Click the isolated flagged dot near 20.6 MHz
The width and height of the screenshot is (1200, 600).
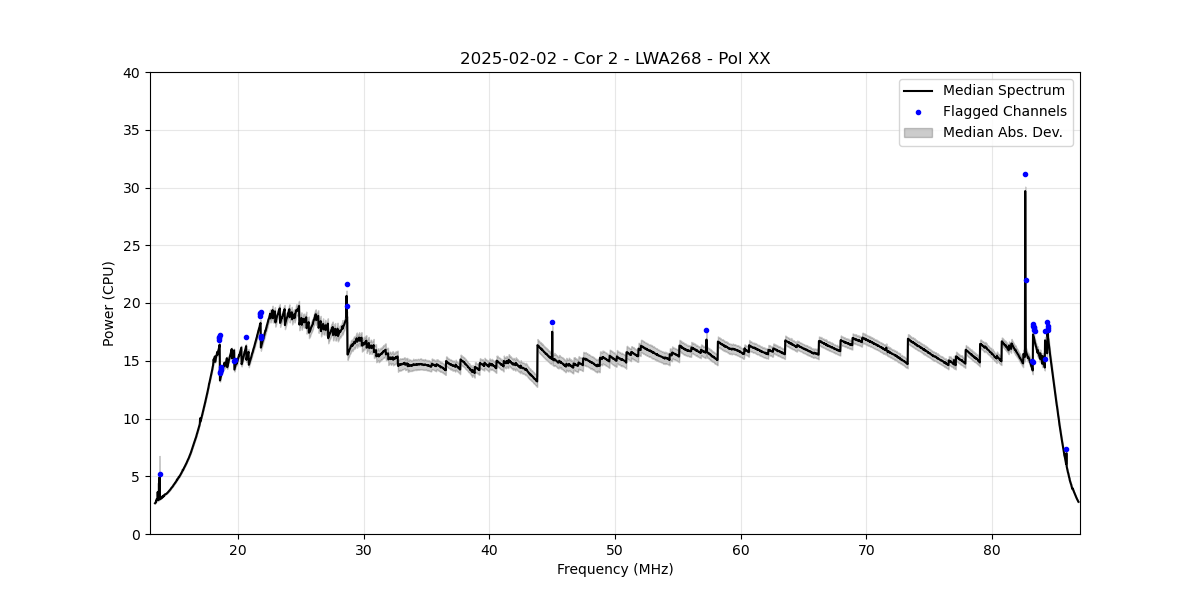click(x=246, y=337)
